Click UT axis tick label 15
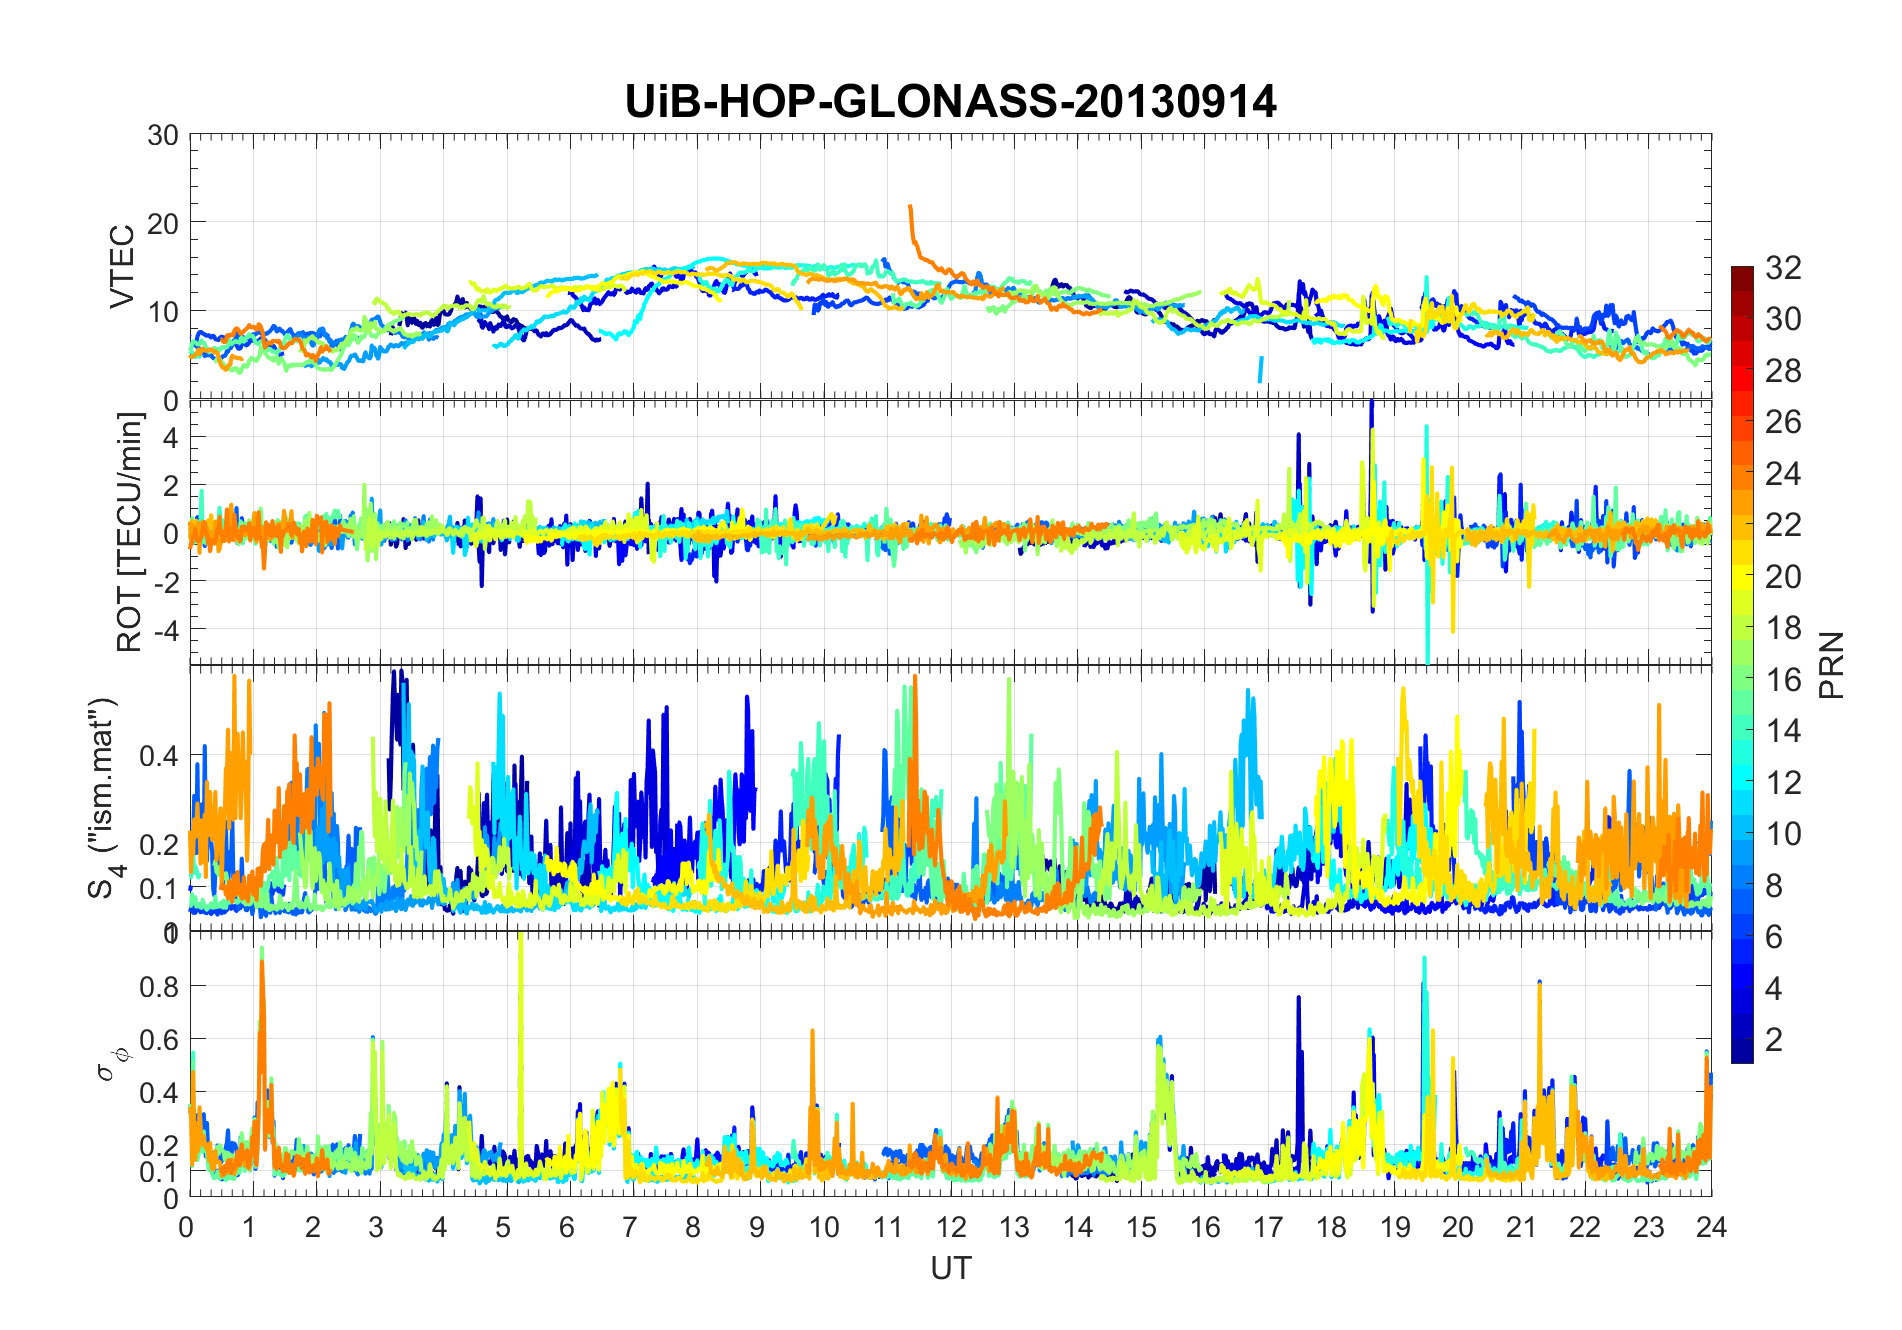Viewport: 1902px width, 1330px height. 1142,1227
